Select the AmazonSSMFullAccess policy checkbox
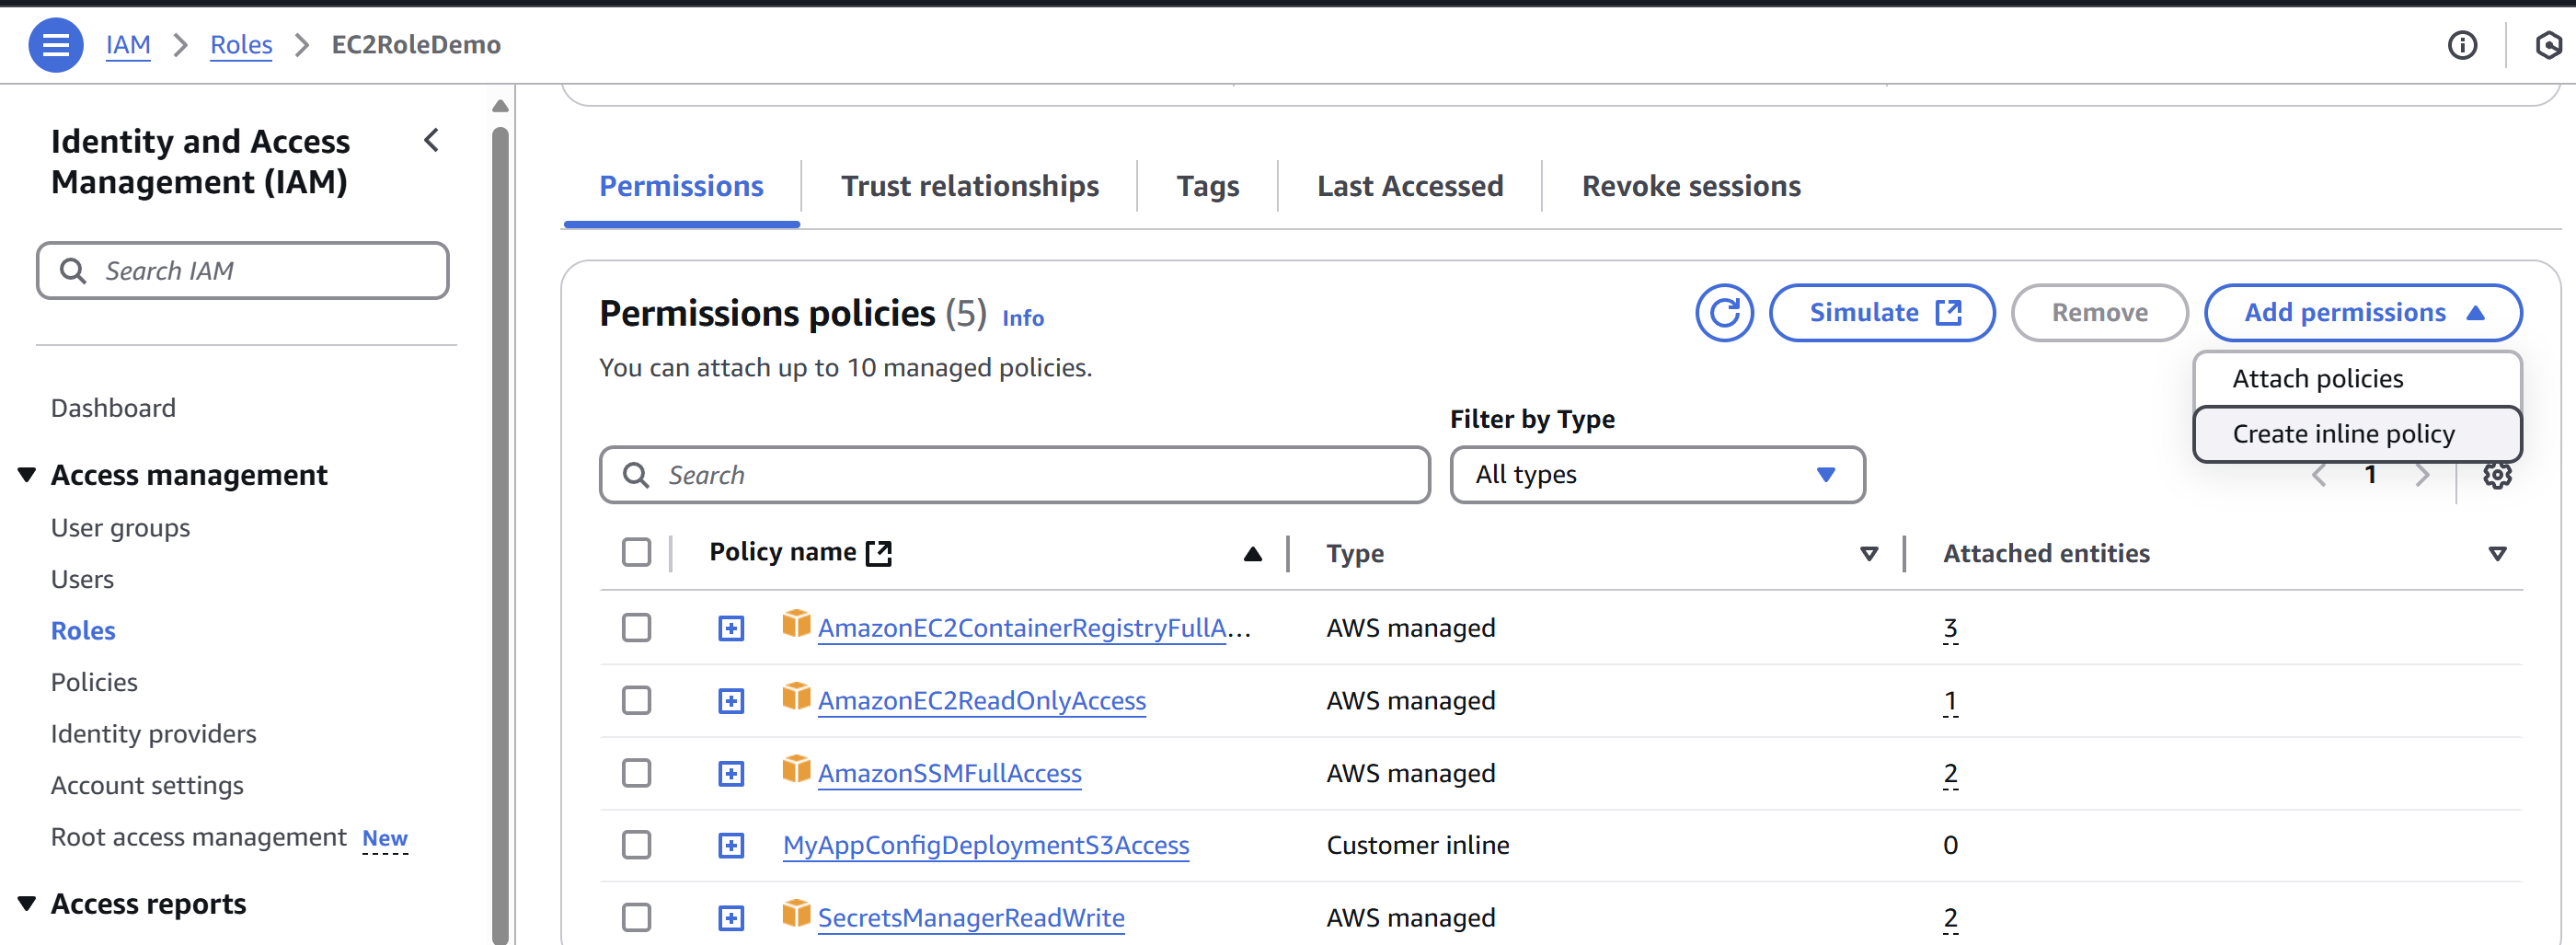Viewport: 2576px width, 945px height. click(x=637, y=773)
